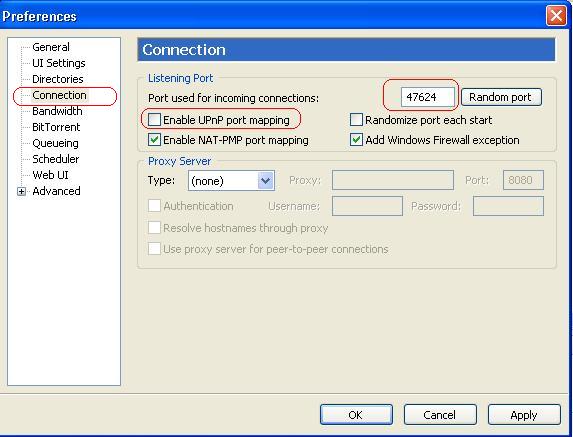Image resolution: width=573 pixels, height=437 pixels.
Task: Show Web UI settings
Action: click(x=50, y=175)
